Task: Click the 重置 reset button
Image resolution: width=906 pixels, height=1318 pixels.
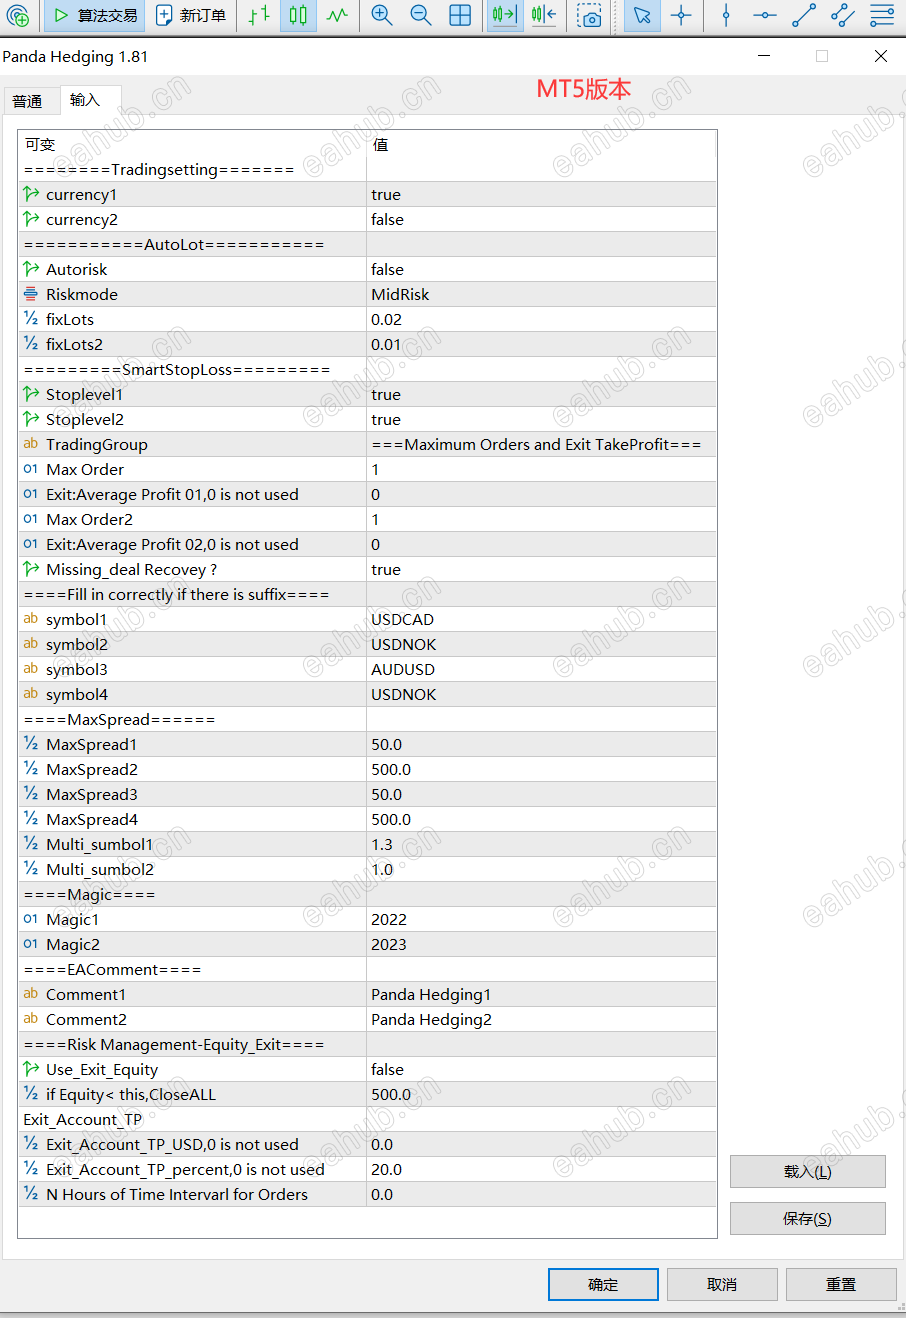Action: [841, 1284]
